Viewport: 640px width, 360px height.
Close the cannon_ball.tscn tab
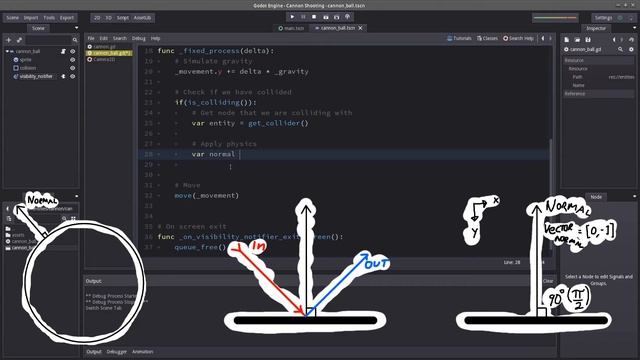(x=360, y=28)
